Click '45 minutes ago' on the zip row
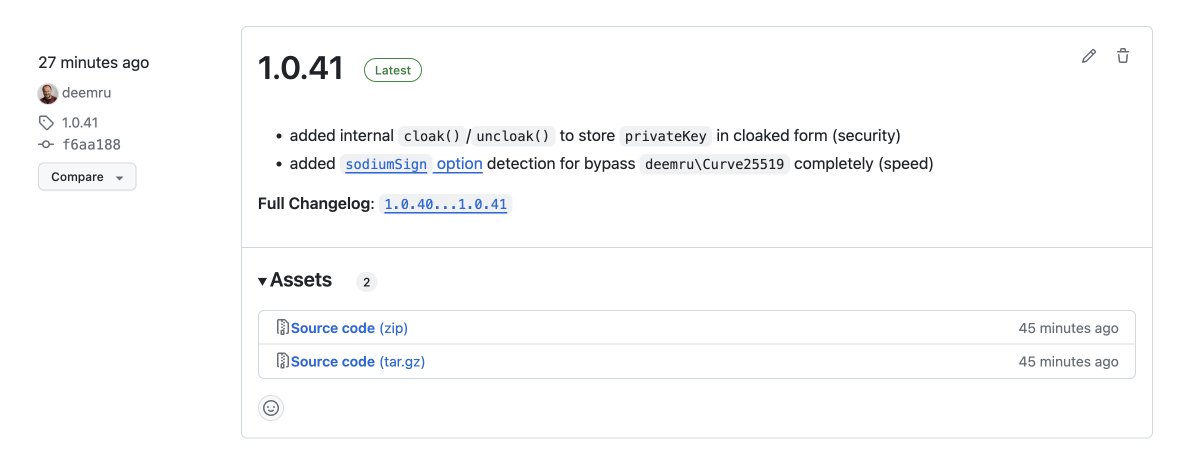 1069,328
